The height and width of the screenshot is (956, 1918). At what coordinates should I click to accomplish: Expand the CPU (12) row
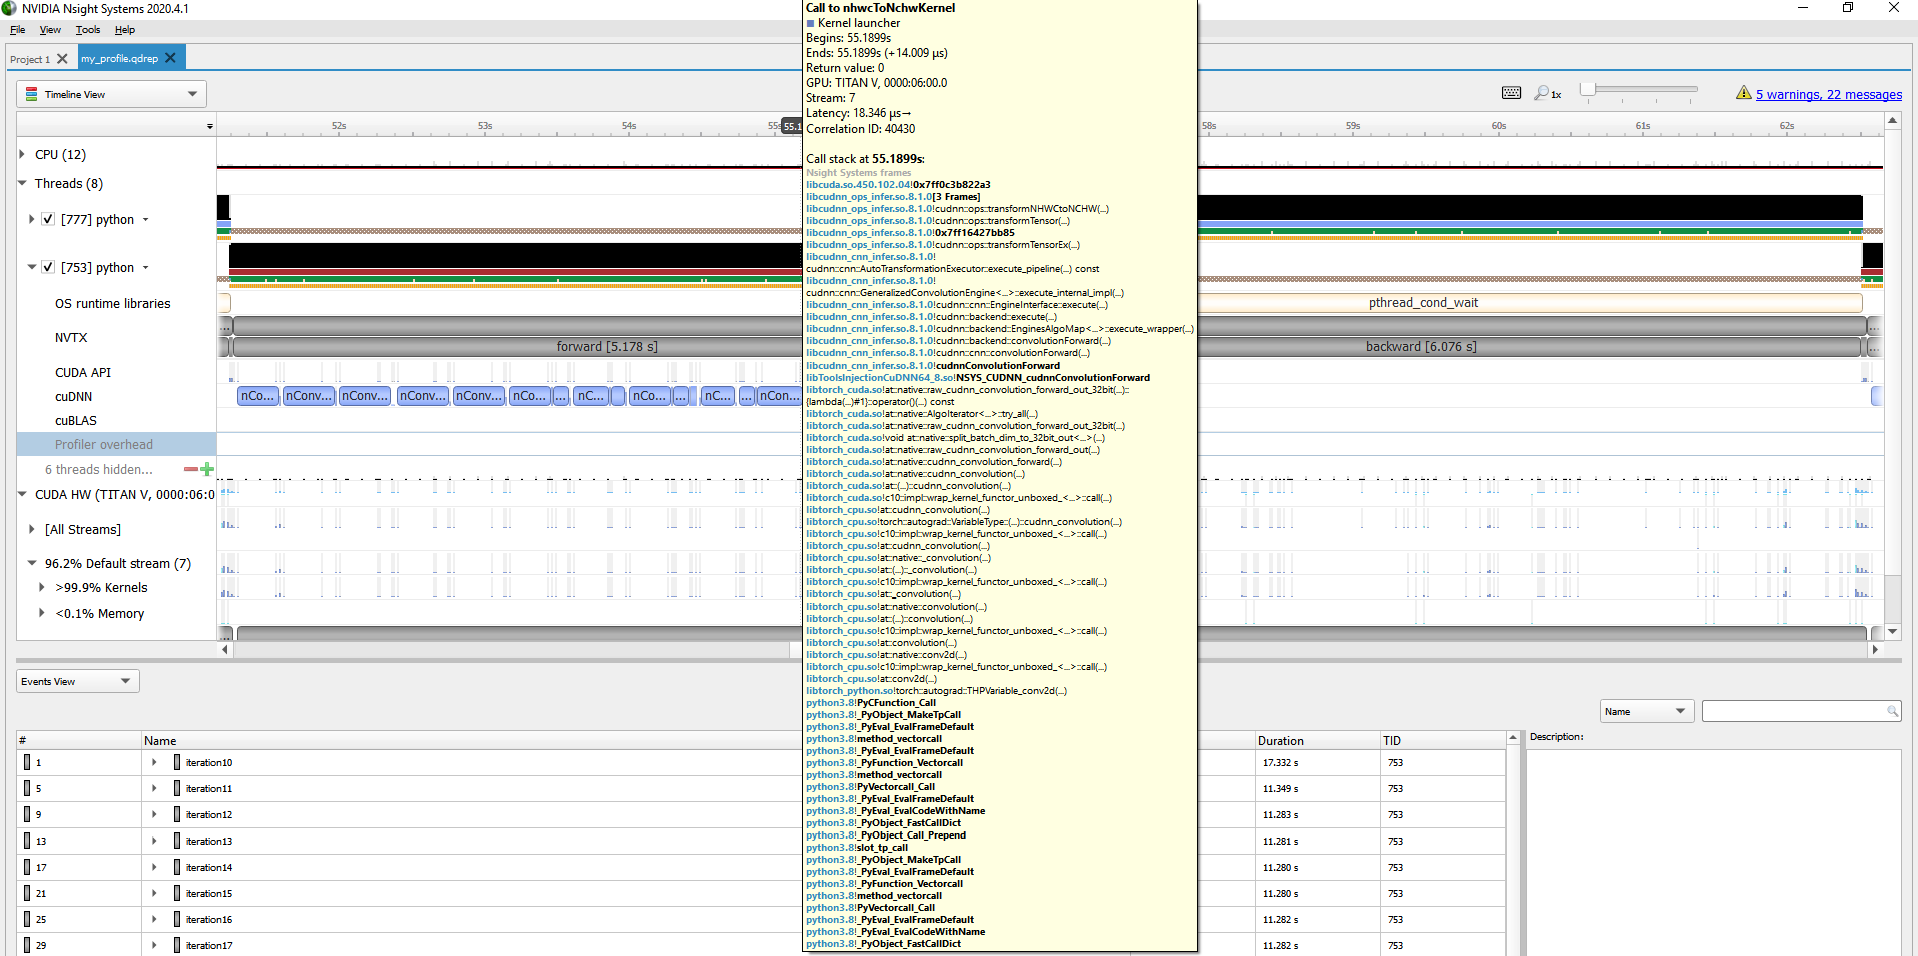click(22, 154)
